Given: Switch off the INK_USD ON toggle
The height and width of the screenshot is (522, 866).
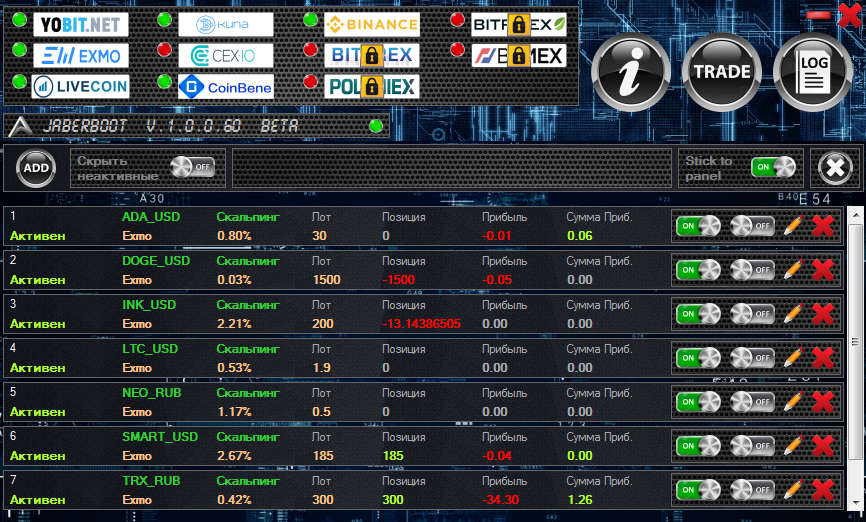Looking at the screenshot, I should click(x=698, y=314).
